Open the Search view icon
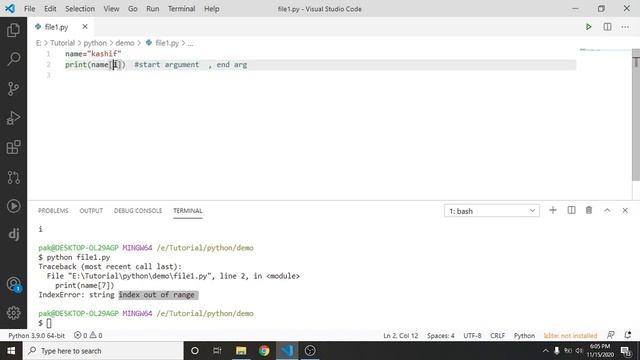This screenshot has width=640, height=360. pos(13,59)
